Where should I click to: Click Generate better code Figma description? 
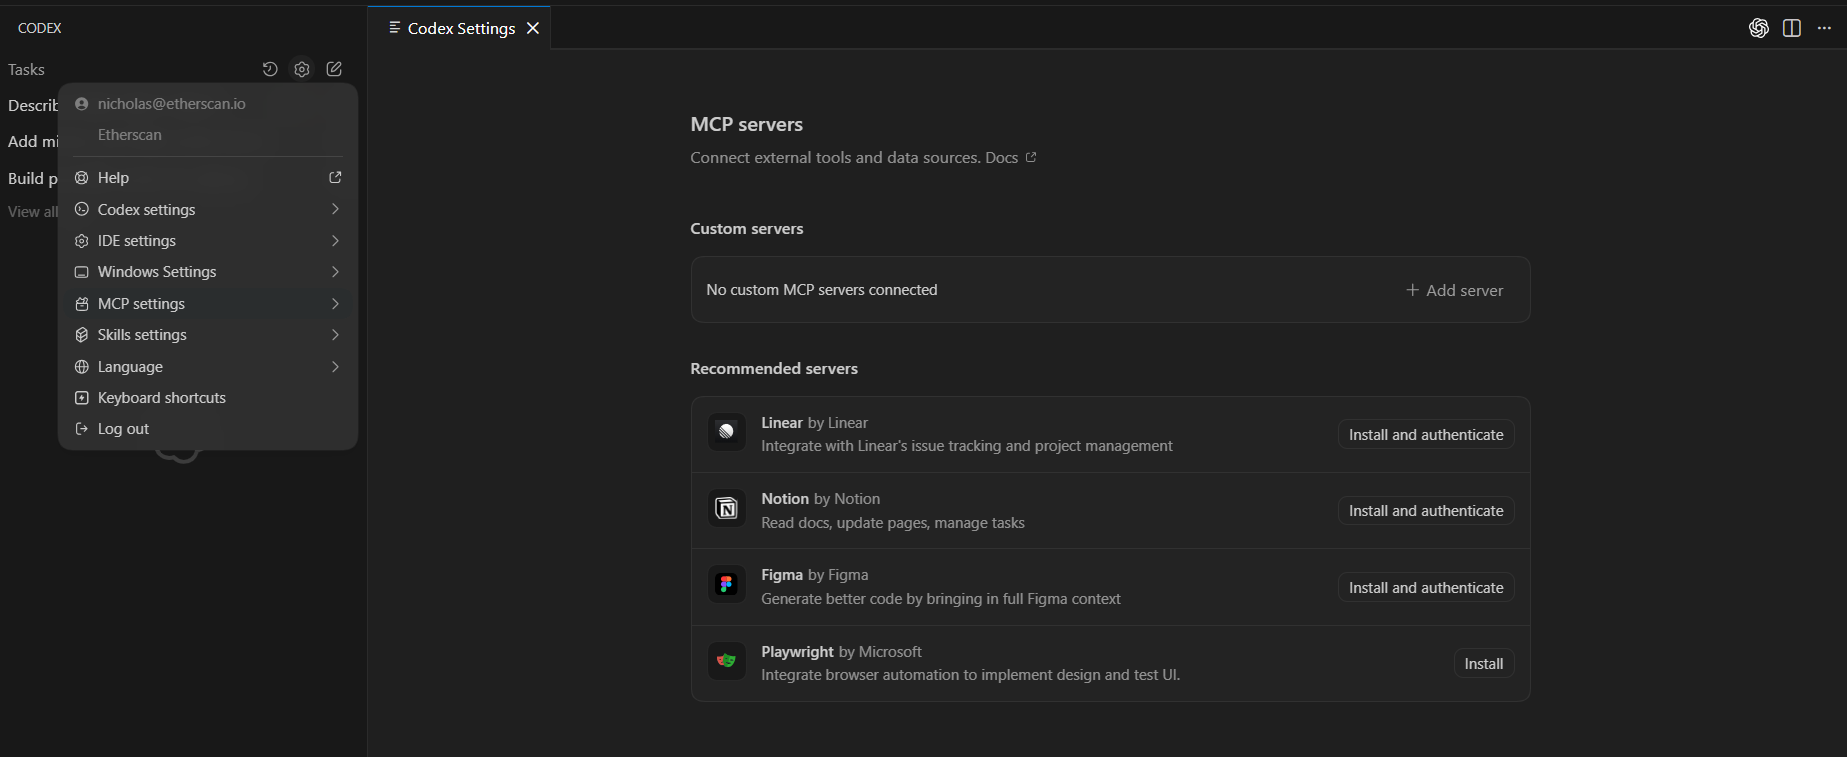941,599
